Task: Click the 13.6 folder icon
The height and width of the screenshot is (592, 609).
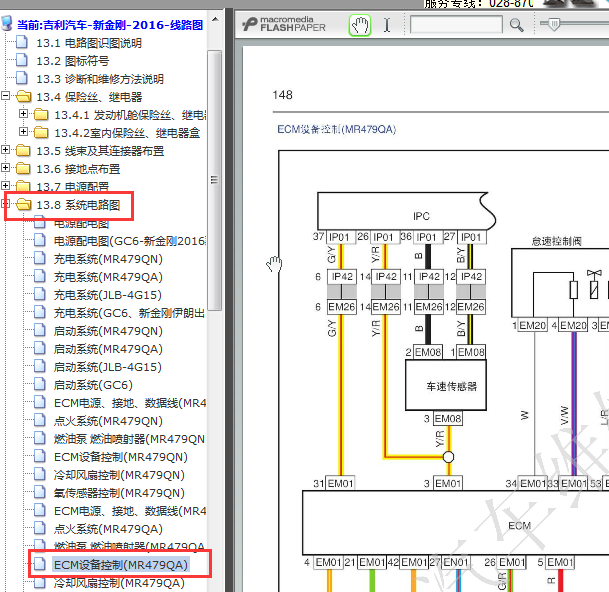Action: 24,169
